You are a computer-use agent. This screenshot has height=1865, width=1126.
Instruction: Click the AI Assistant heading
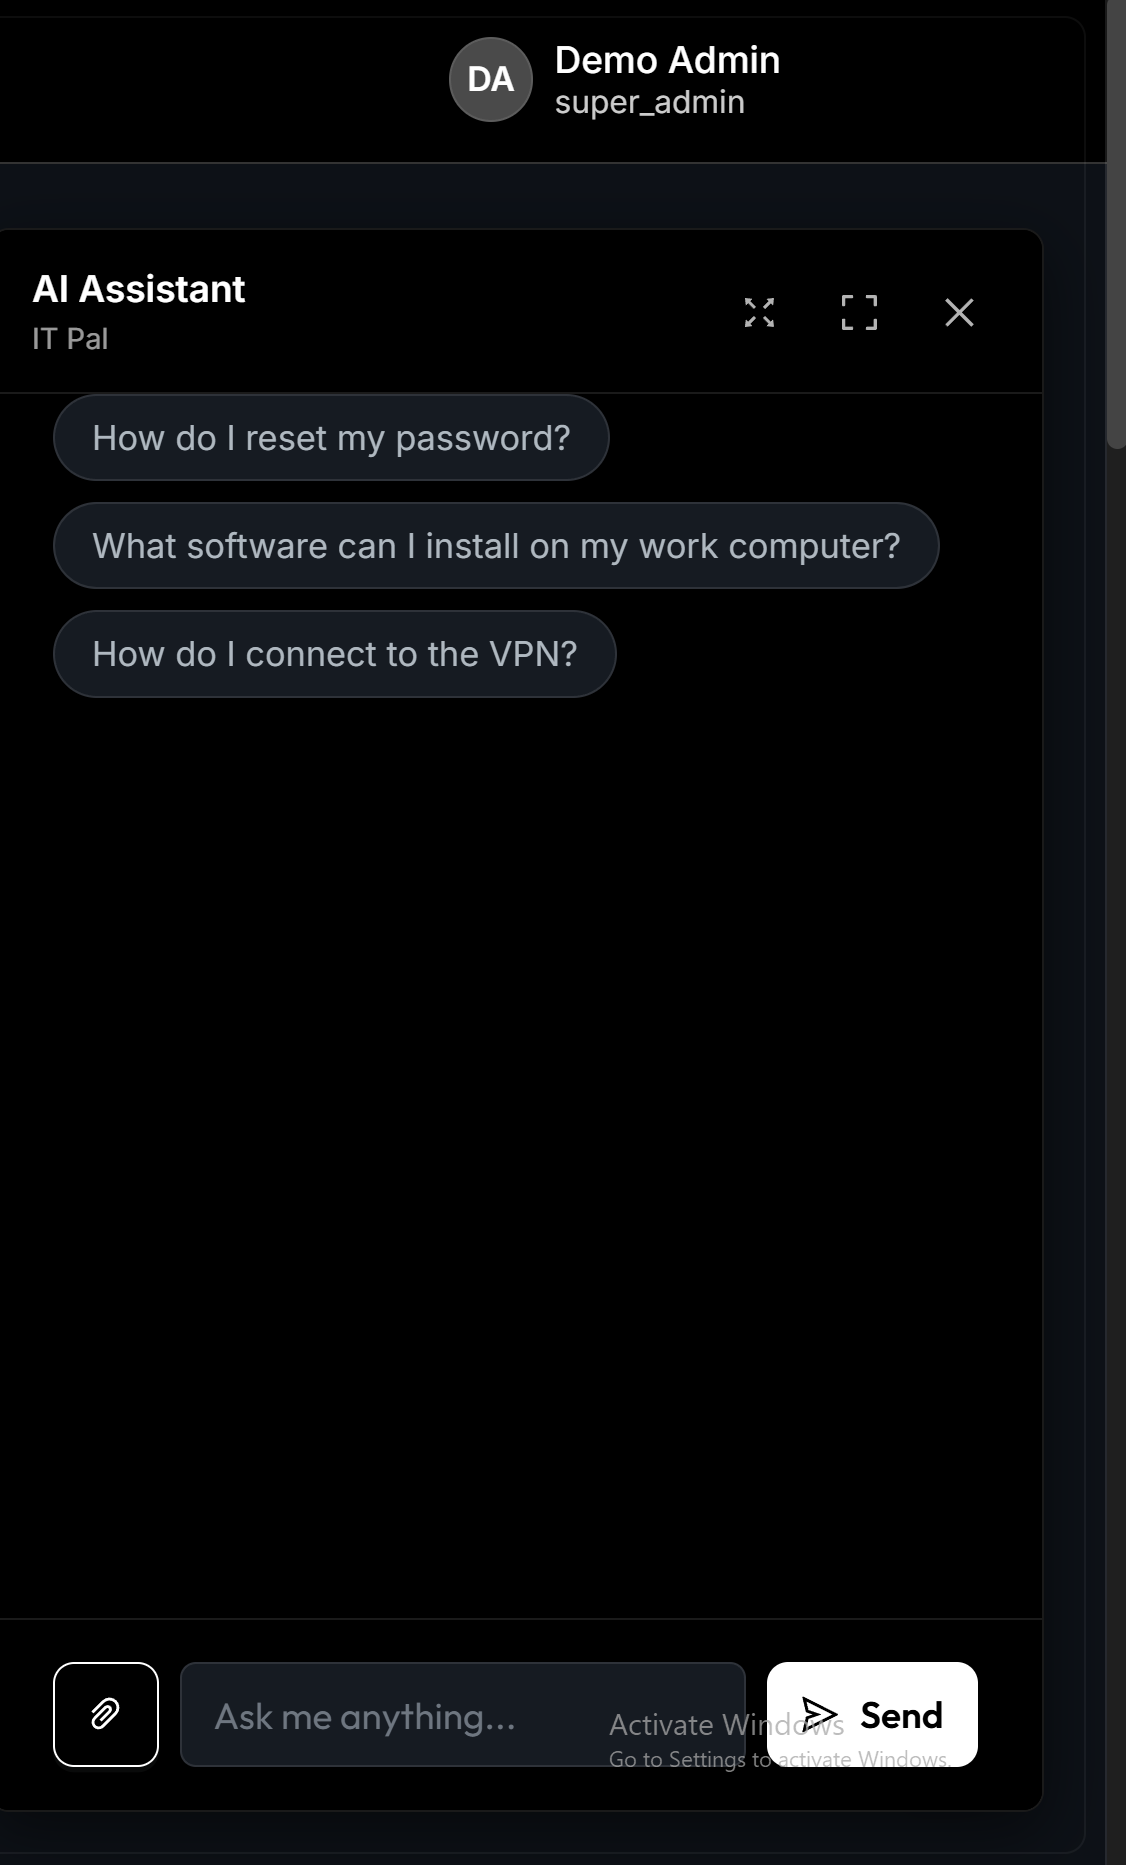[139, 289]
